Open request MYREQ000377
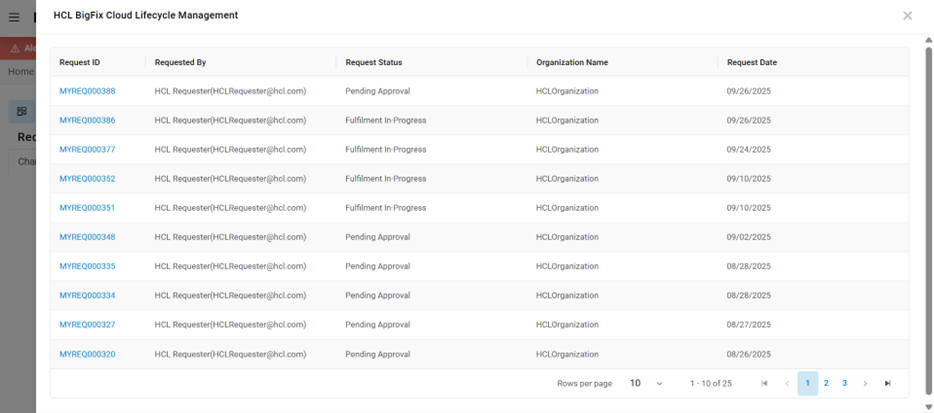This screenshot has width=934, height=413. tap(87, 150)
